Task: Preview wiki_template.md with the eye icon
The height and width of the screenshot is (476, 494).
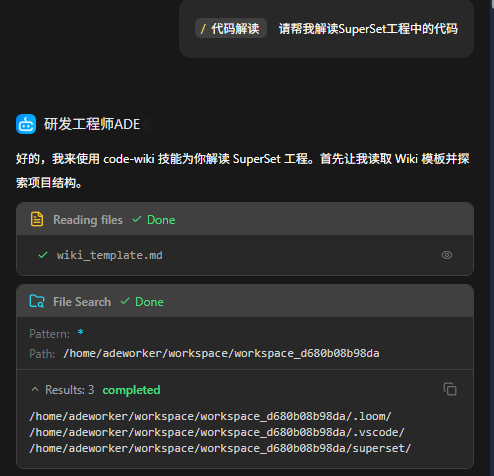Action: click(x=447, y=255)
